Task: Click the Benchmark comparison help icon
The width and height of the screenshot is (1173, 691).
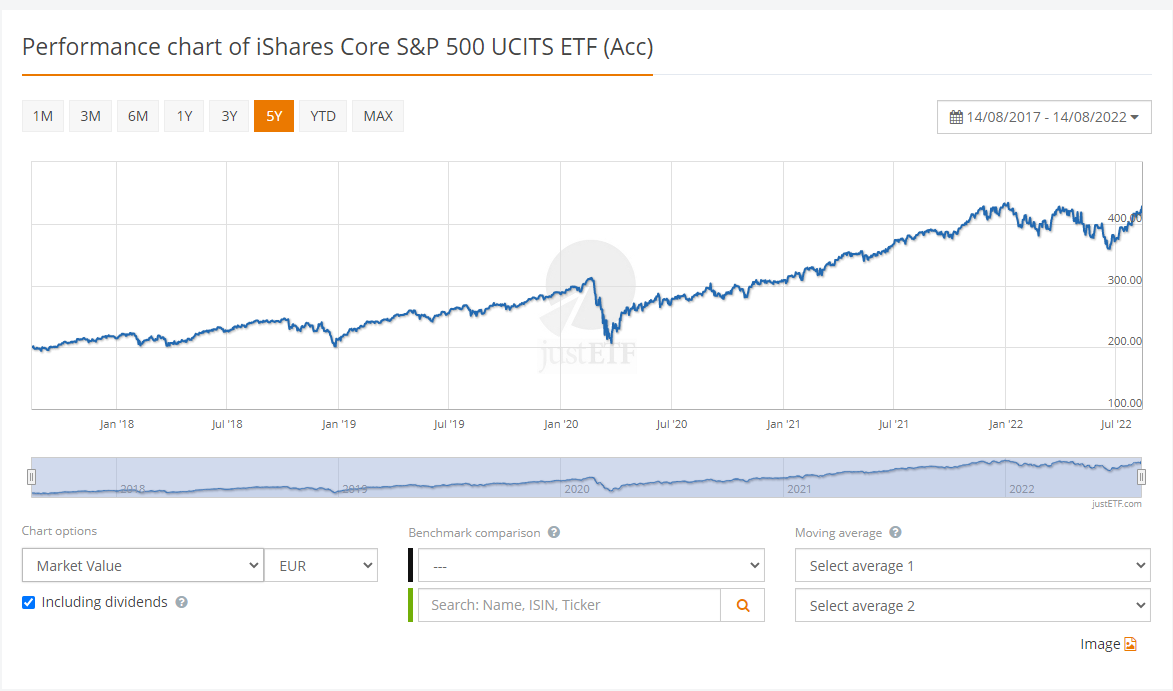Action: [x=554, y=532]
